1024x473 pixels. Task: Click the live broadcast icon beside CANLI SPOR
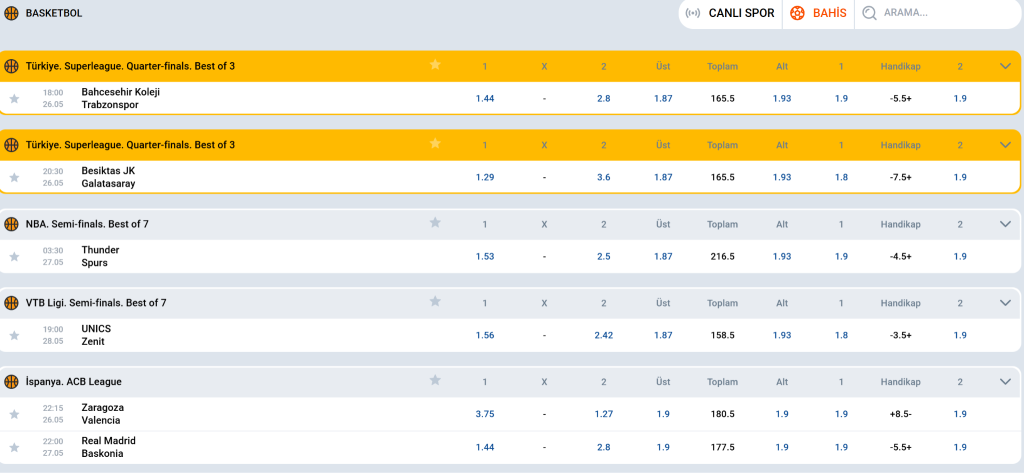click(x=694, y=13)
